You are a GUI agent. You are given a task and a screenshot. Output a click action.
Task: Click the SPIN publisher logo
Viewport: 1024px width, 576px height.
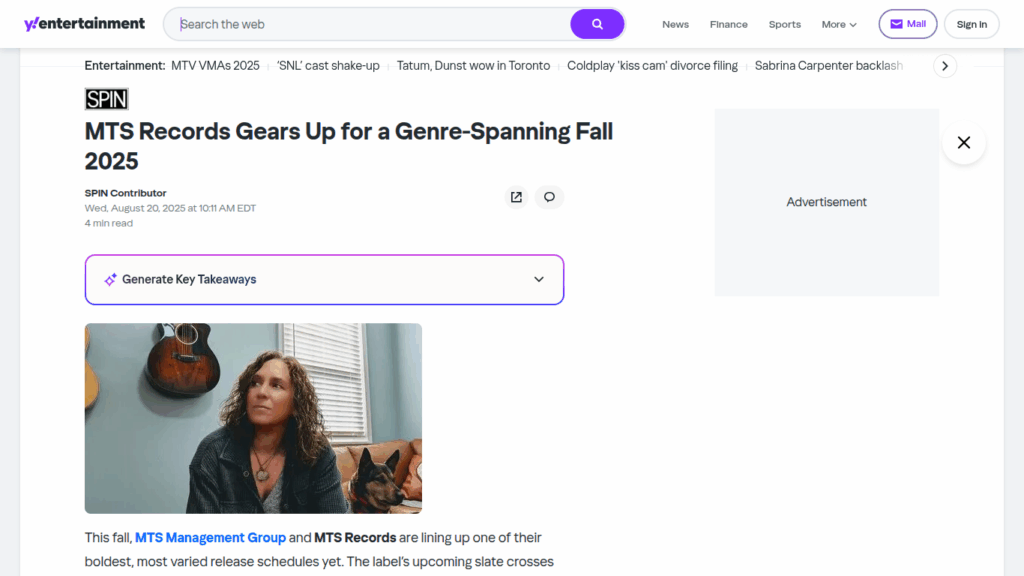(106, 99)
